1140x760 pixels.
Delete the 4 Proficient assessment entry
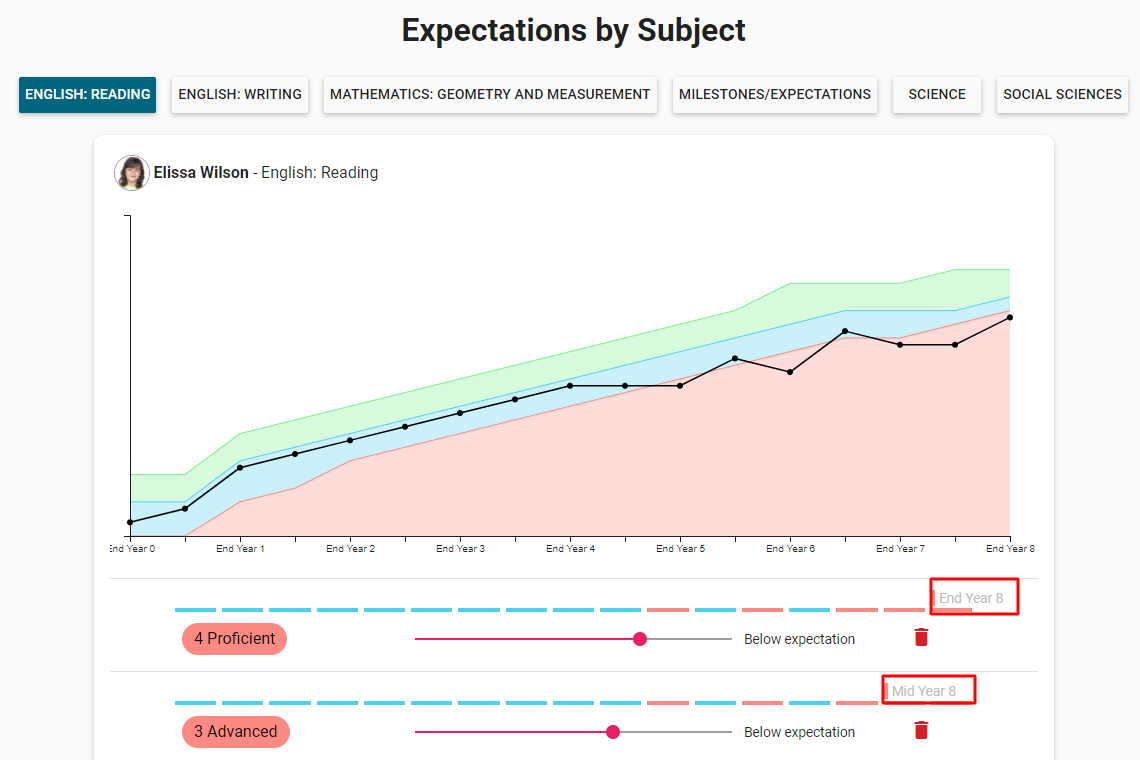pyautogui.click(x=921, y=638)
